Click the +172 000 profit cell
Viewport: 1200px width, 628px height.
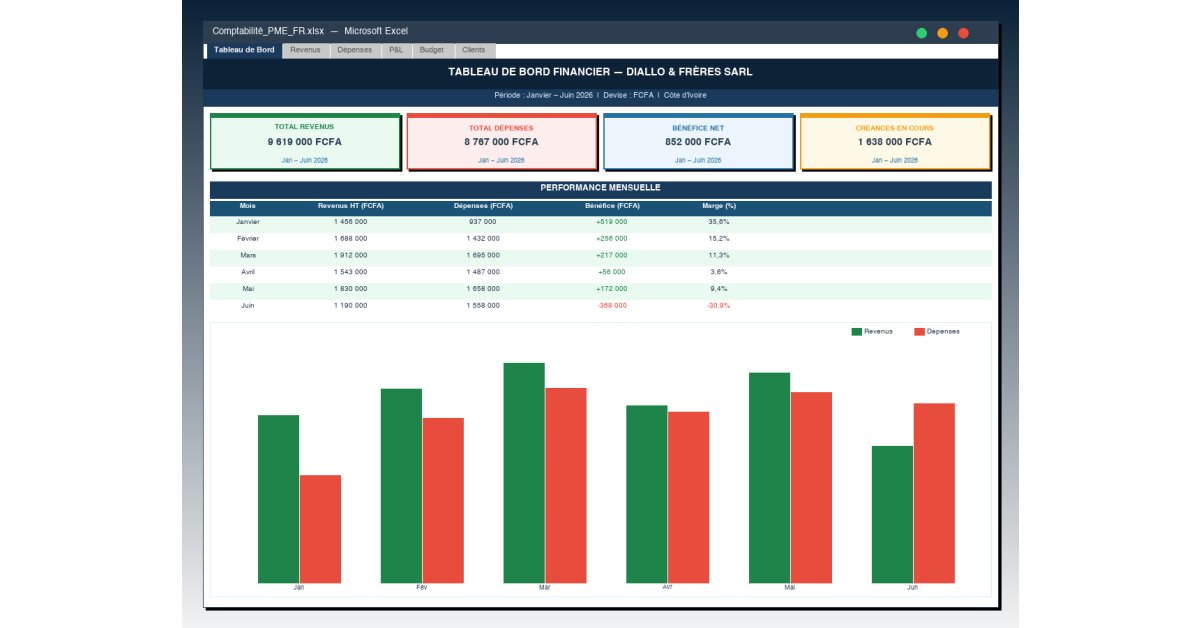[612, 288]
